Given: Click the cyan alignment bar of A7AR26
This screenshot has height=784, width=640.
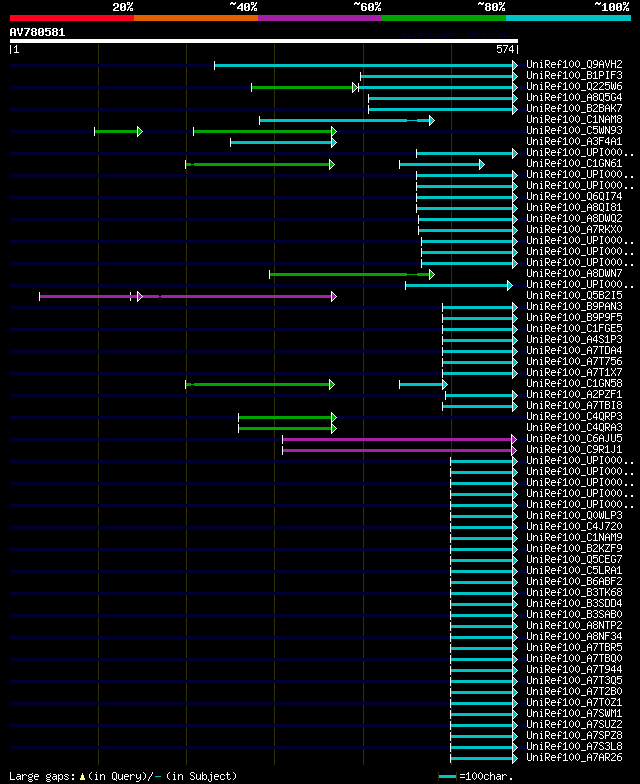Looking at the screenshot, I should (482, 758).
